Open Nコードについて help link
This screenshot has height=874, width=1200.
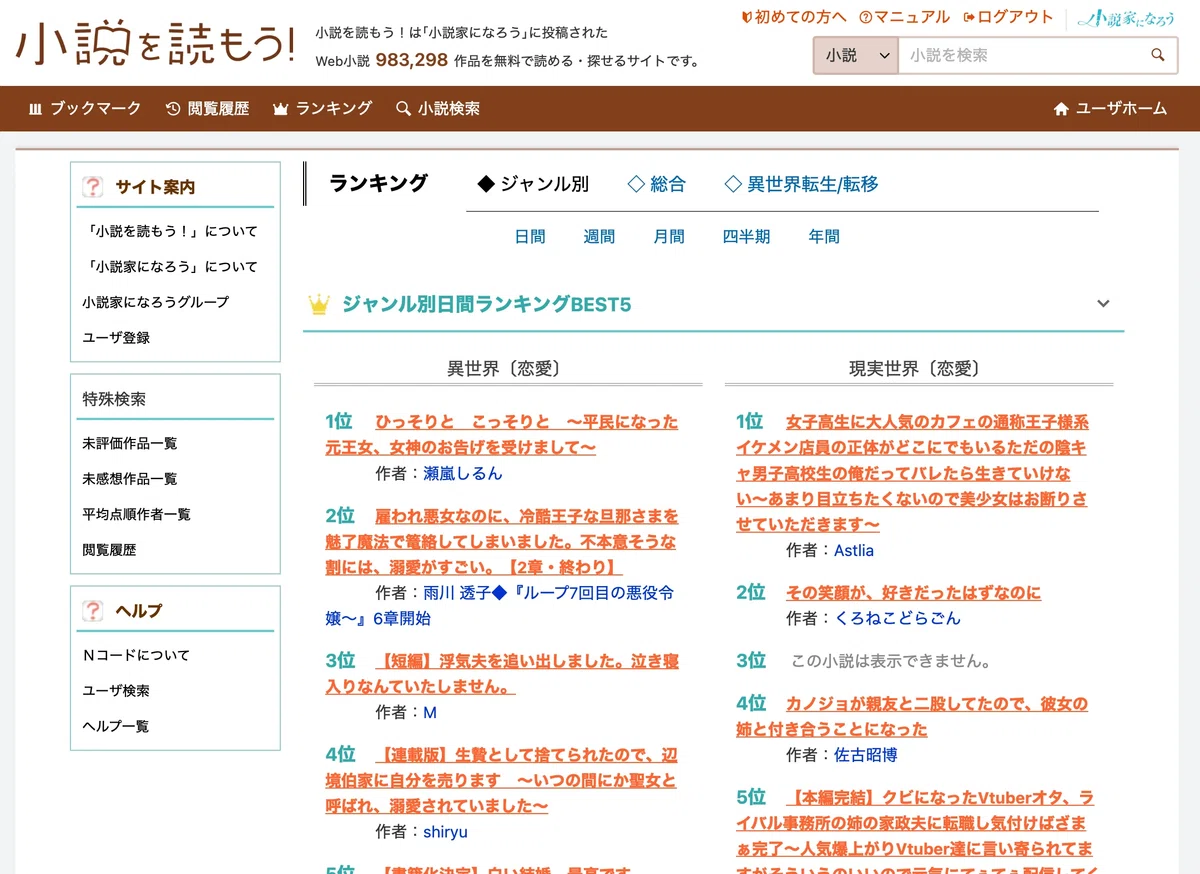point(136,655)
